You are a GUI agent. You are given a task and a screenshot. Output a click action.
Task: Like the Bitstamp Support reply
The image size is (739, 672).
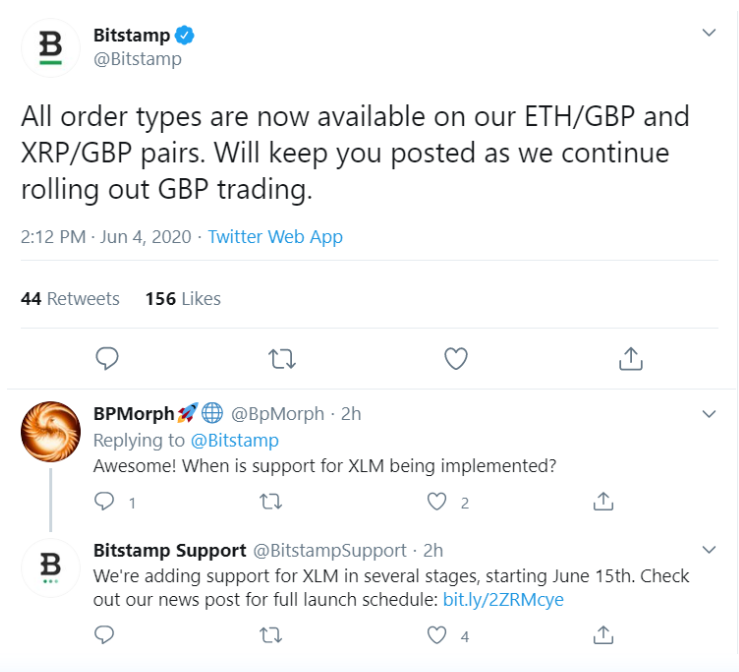(x=436, y=635)
